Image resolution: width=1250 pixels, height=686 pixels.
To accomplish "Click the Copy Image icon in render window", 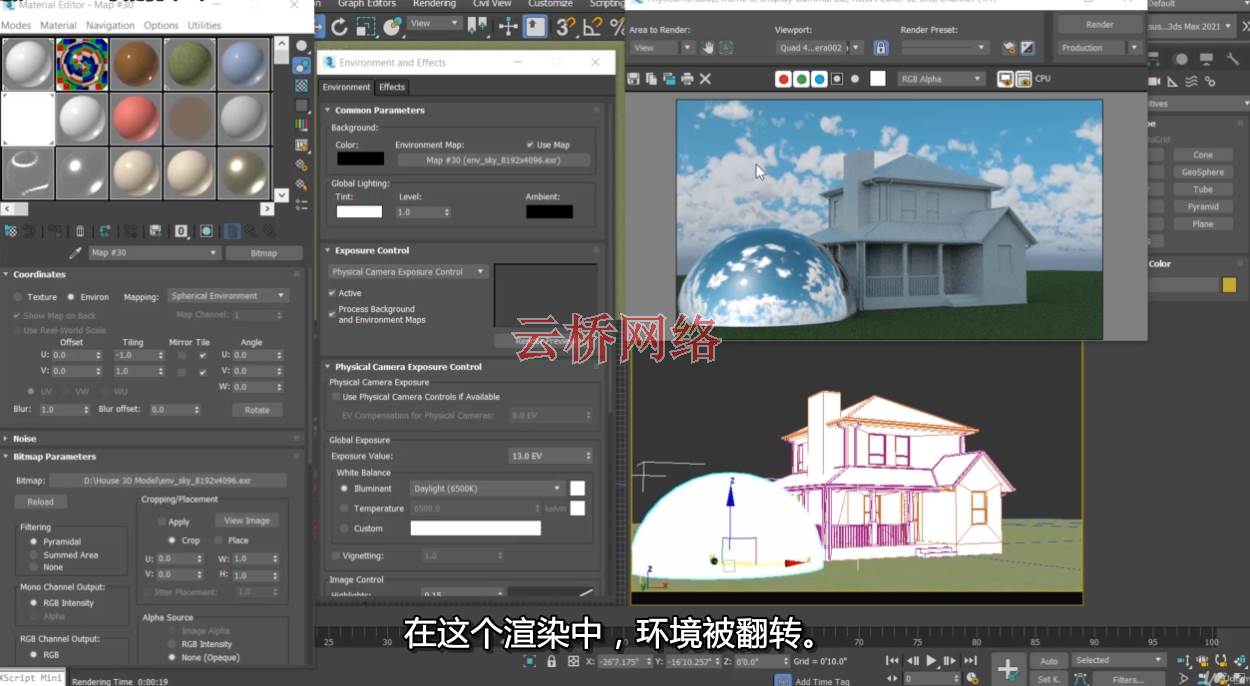I will (651, 78).
